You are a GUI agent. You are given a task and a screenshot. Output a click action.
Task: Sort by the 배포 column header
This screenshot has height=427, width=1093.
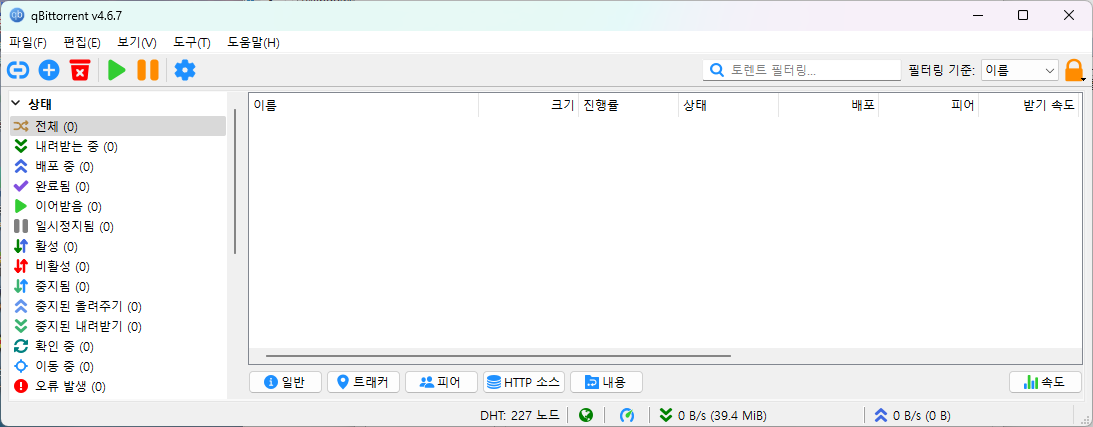(829, 105)
